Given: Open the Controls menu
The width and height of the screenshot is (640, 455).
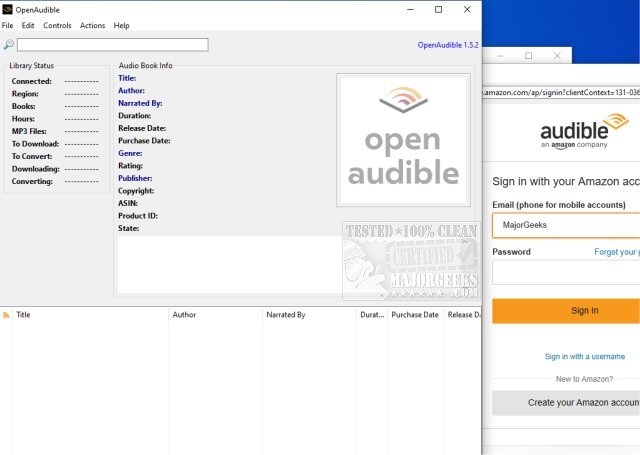Looking at the screenshot, I should coord(57,25).
